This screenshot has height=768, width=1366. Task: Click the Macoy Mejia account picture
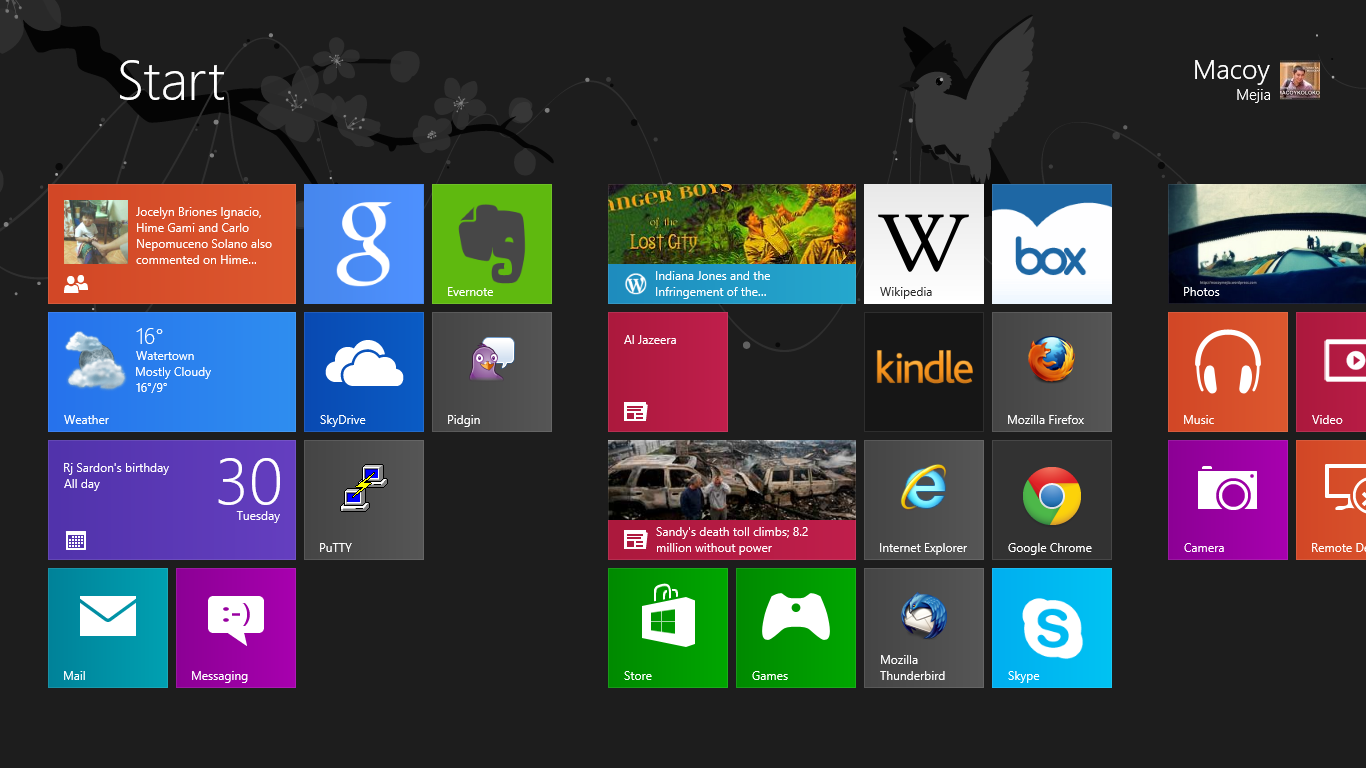point(1299,80)
